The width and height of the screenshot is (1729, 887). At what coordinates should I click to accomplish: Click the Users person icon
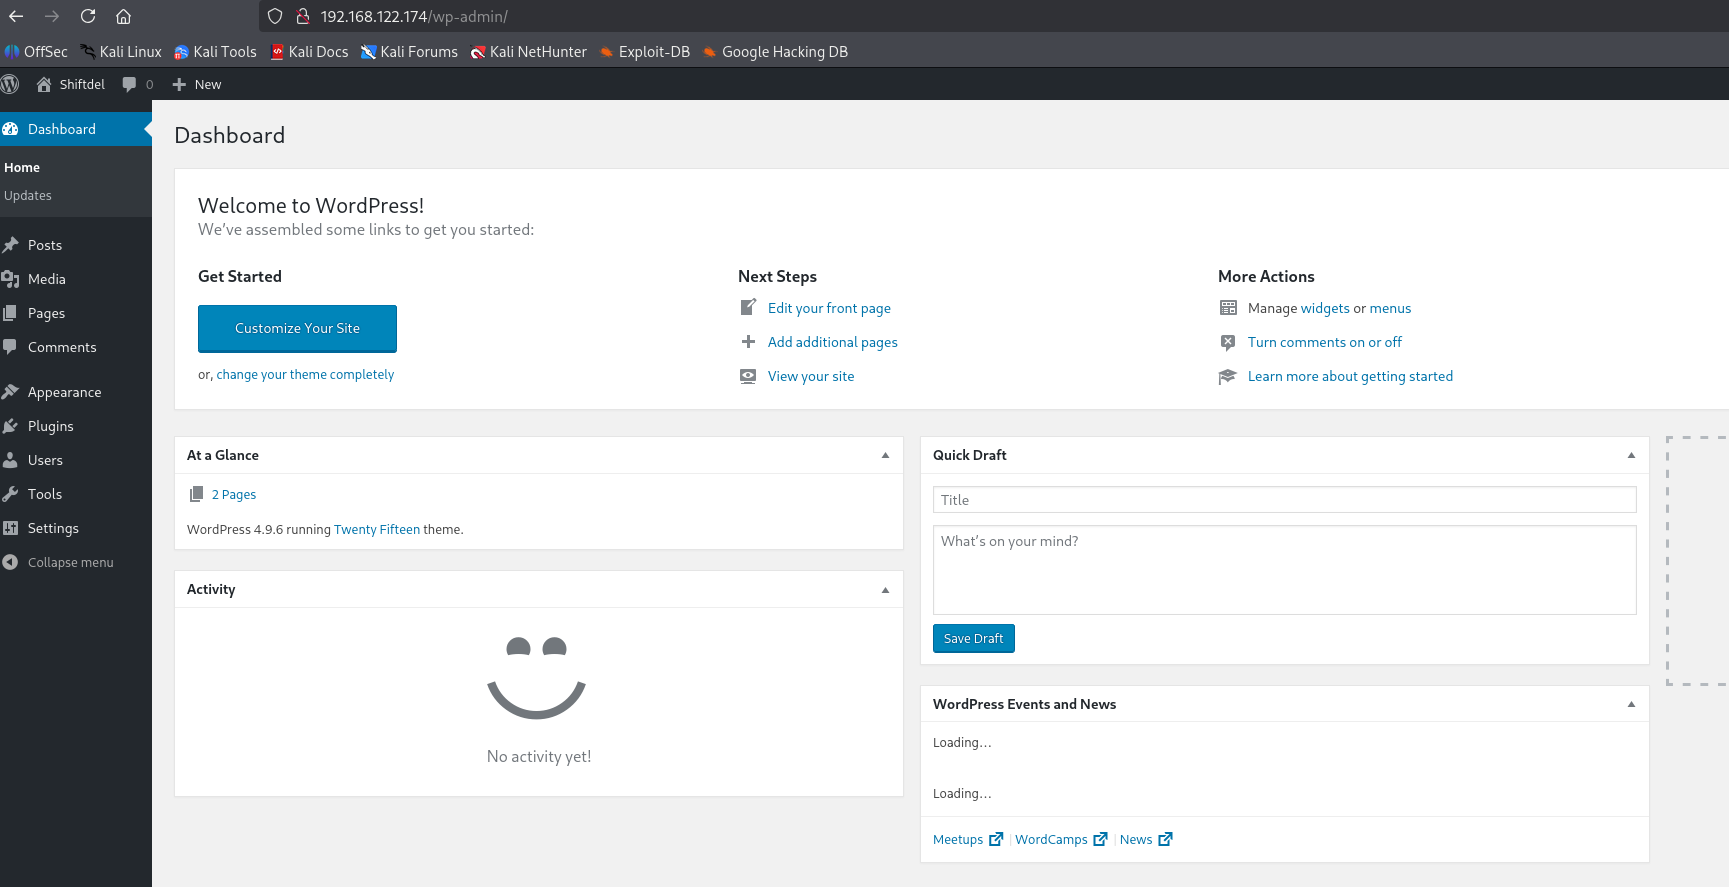pyautogui.click(x=10, y=460)
